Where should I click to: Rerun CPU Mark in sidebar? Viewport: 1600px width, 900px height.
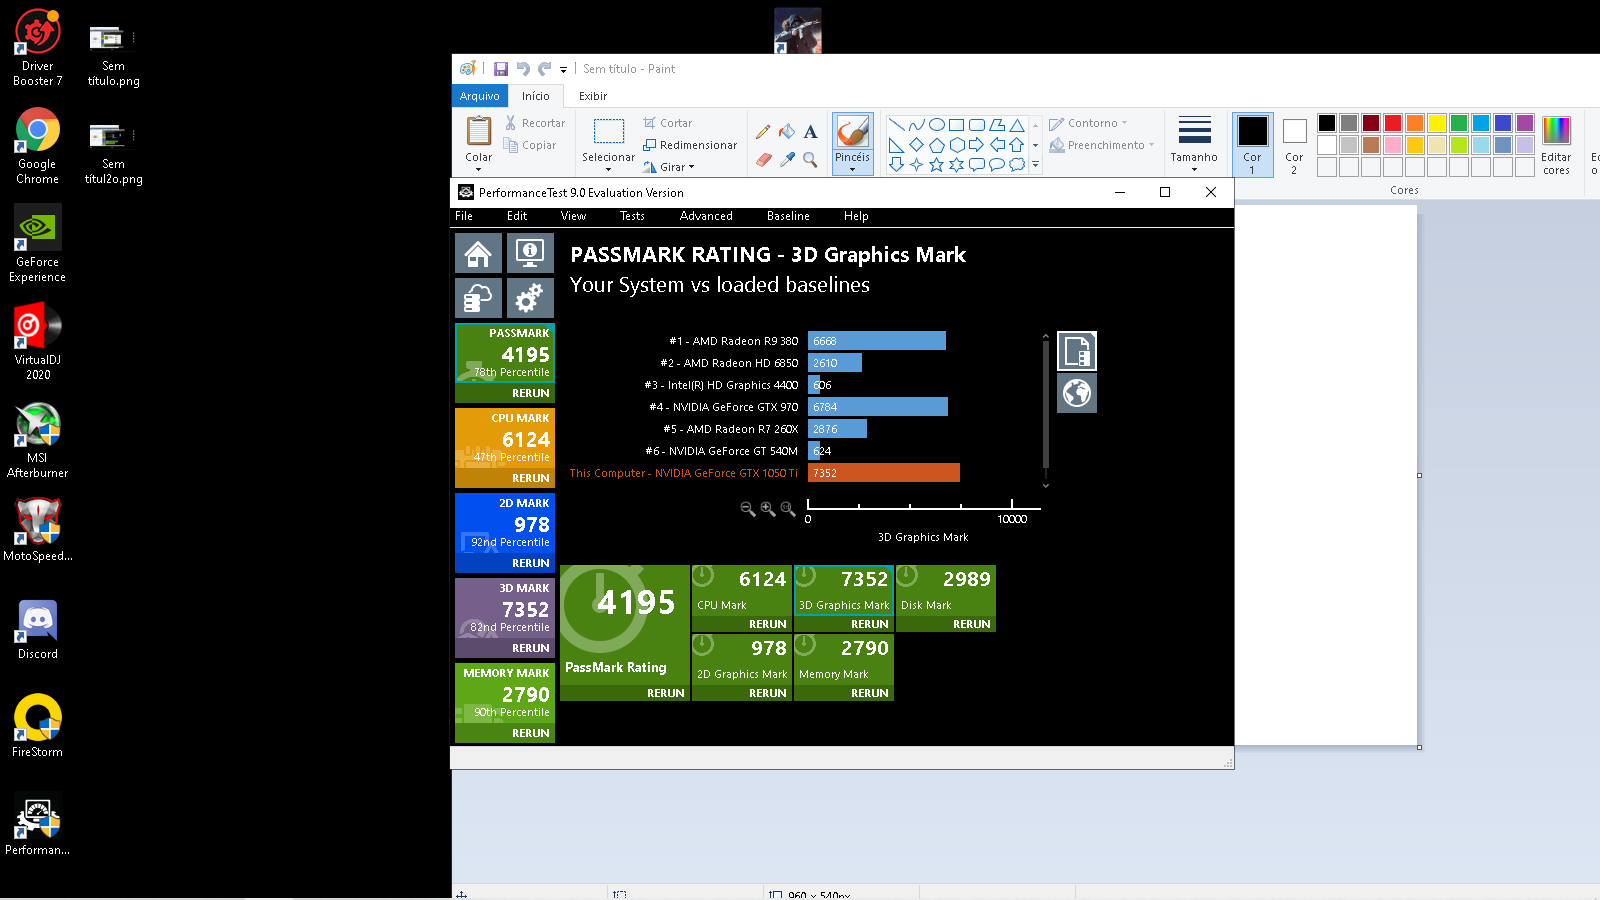coord(531,478)
